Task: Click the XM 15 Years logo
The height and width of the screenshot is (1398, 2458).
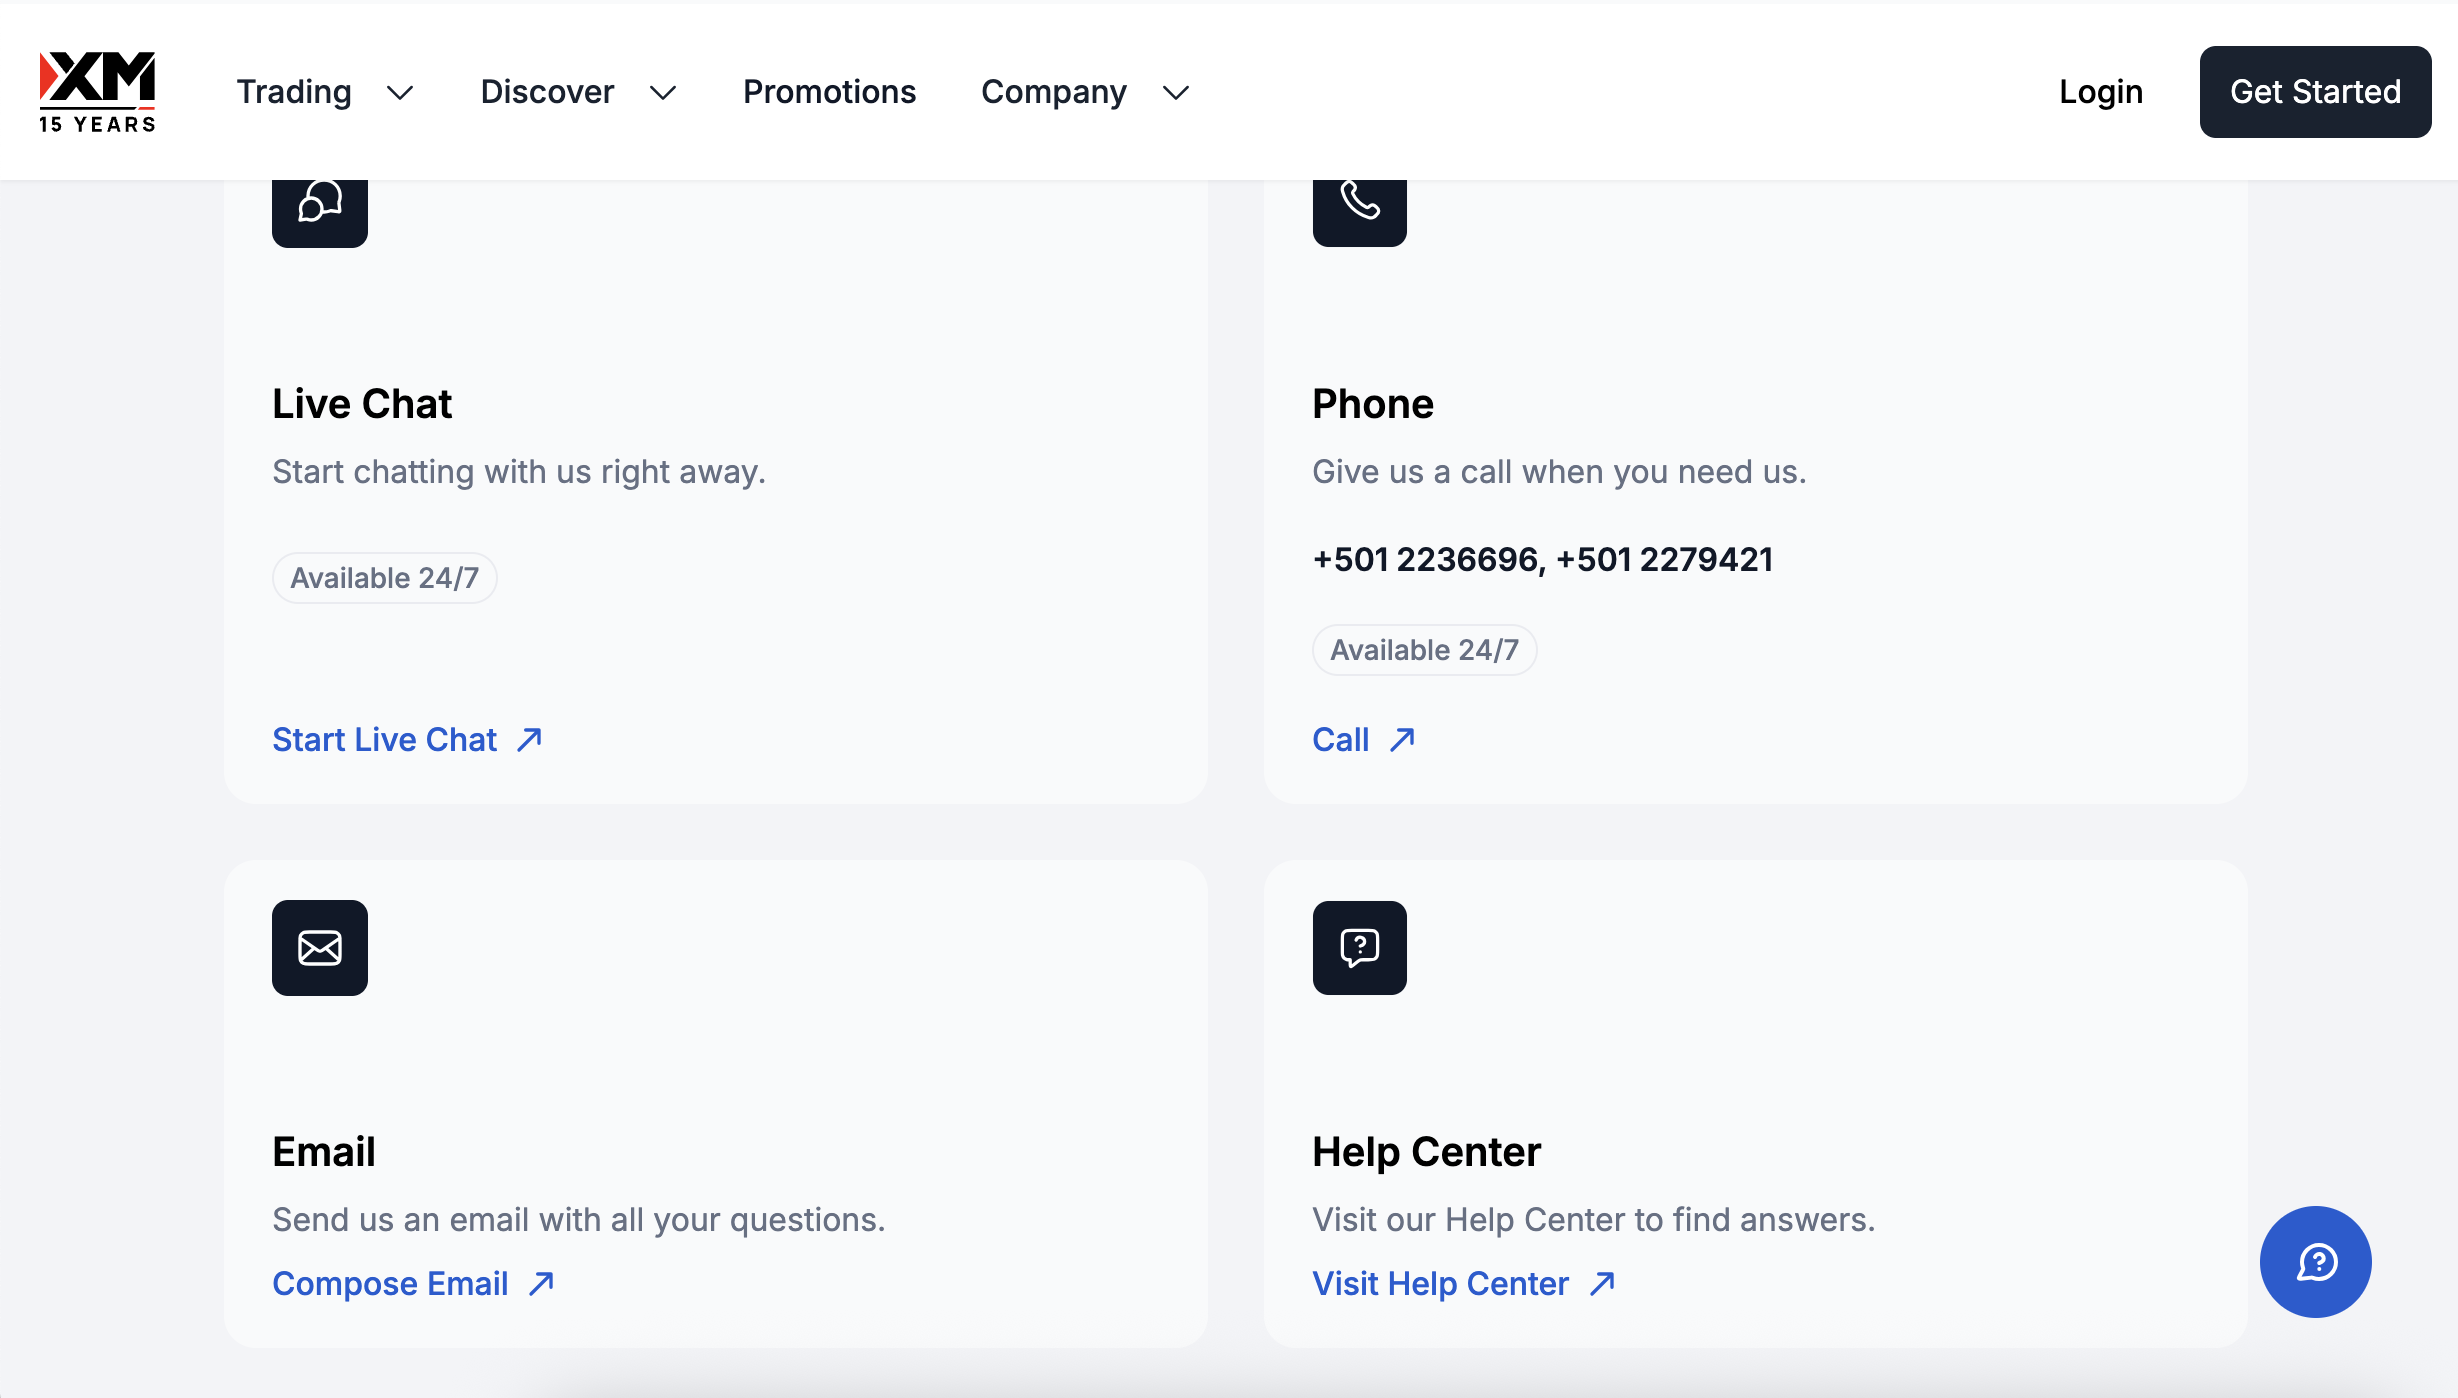Action: tap(97, 91)
